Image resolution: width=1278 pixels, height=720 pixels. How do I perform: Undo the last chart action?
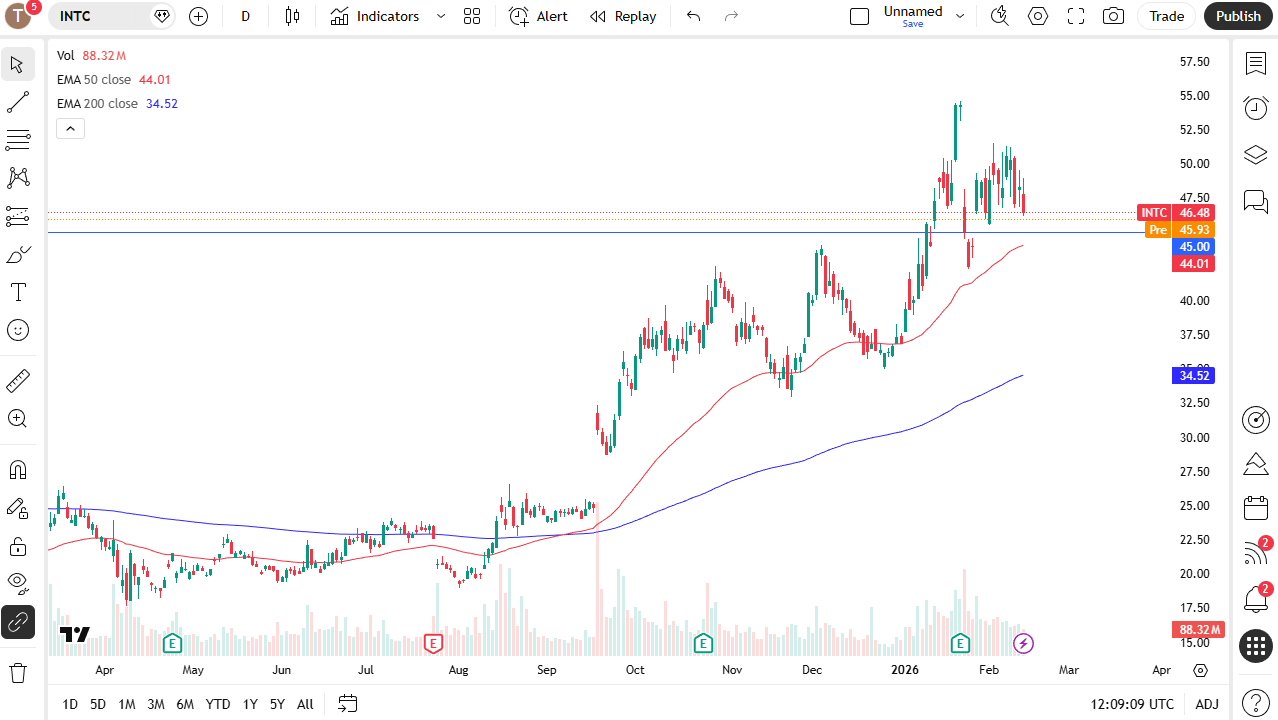pyautogui.click(x=693, y=16)
